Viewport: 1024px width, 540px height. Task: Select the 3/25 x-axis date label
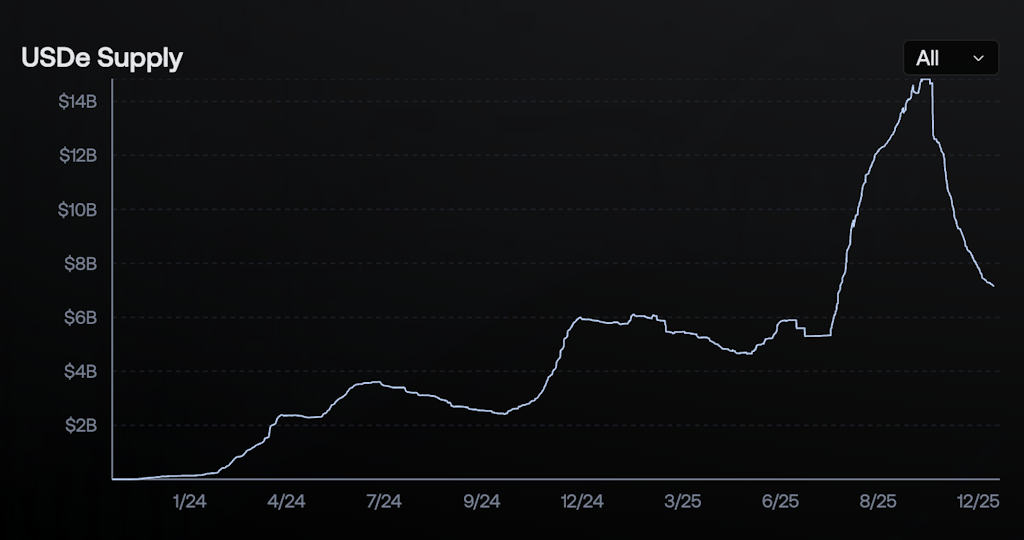(x=682, y=501)
